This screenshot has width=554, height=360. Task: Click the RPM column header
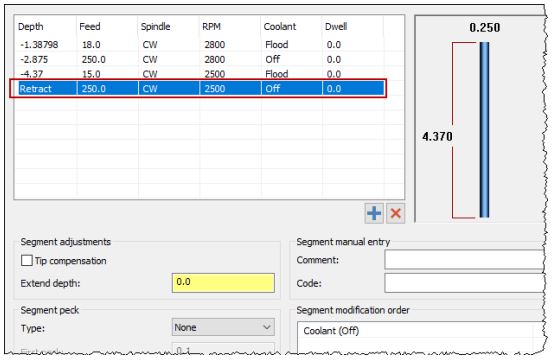230,26
